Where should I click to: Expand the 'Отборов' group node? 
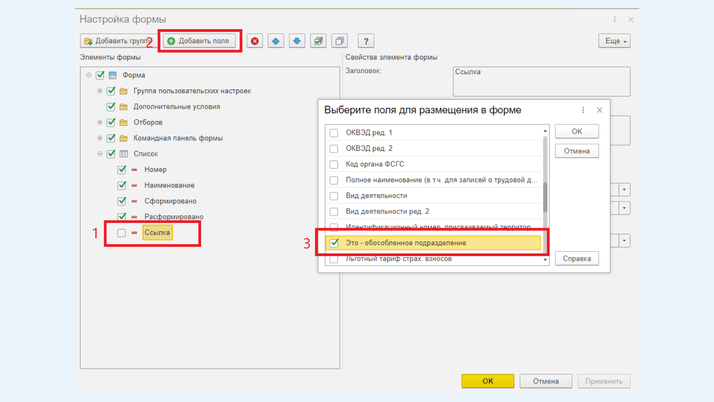click(100, 122)
